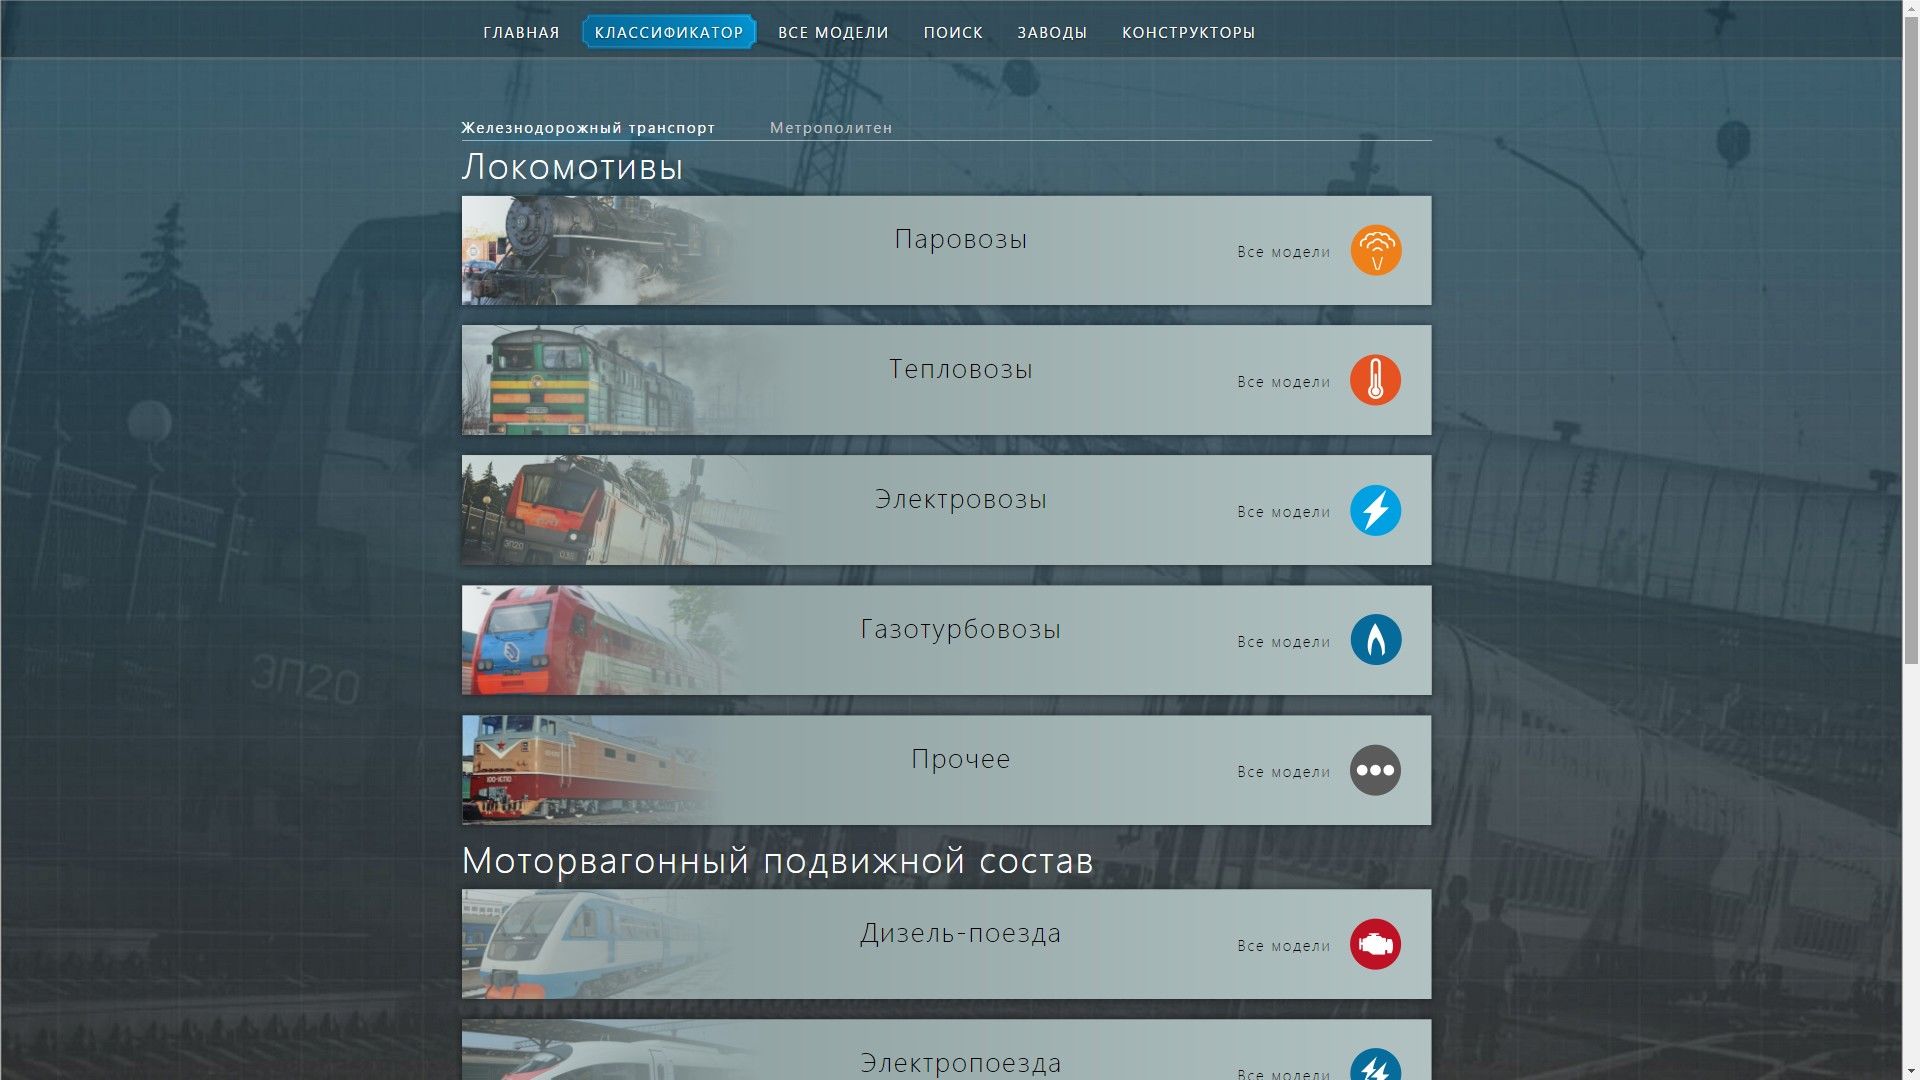Click the steam locomotive thumbnail photo
The image size is (1920, 1080).
(600, 250)
